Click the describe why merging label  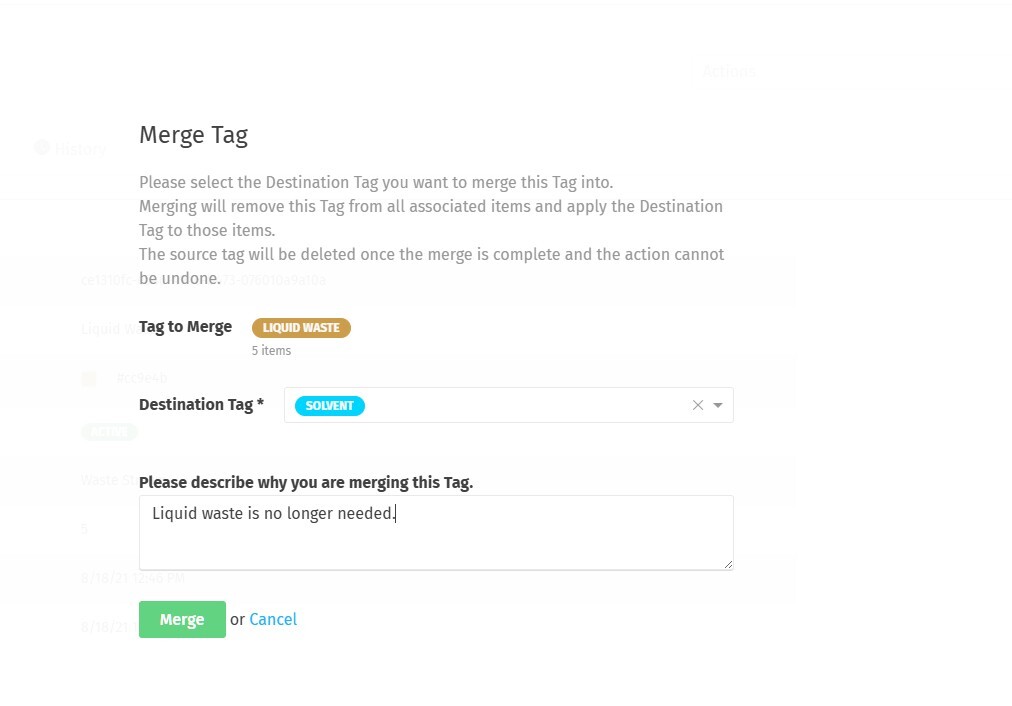306,482
